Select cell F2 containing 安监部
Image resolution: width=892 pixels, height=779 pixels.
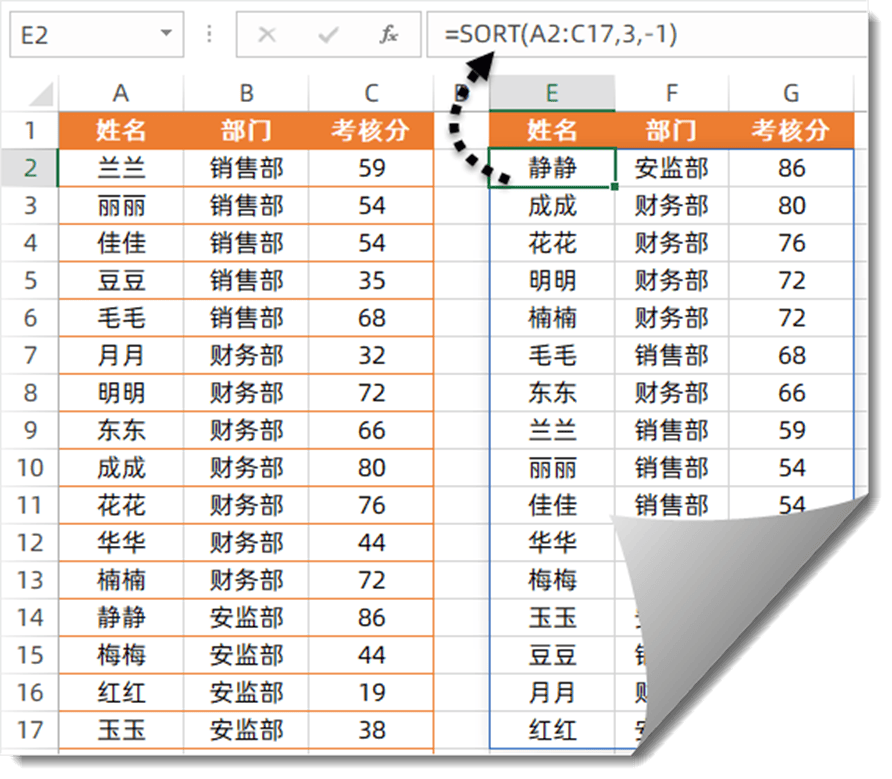tap(671, 168)
